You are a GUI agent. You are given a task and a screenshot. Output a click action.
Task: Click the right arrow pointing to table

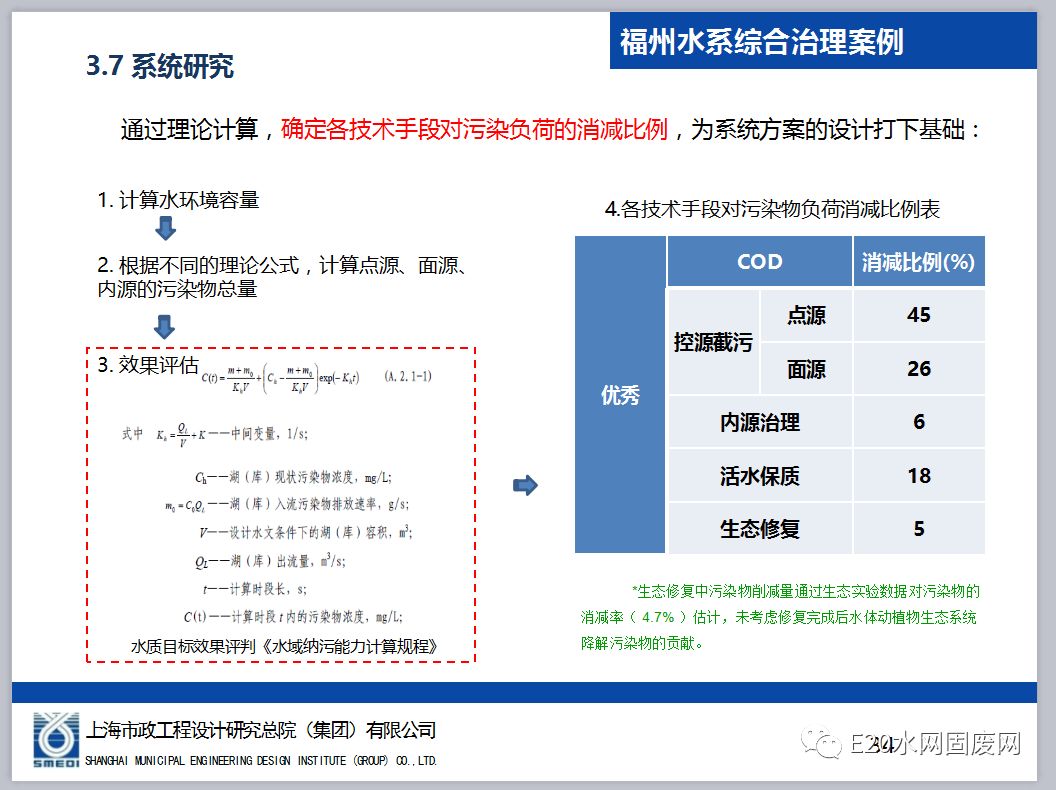(x=525, y=485)
